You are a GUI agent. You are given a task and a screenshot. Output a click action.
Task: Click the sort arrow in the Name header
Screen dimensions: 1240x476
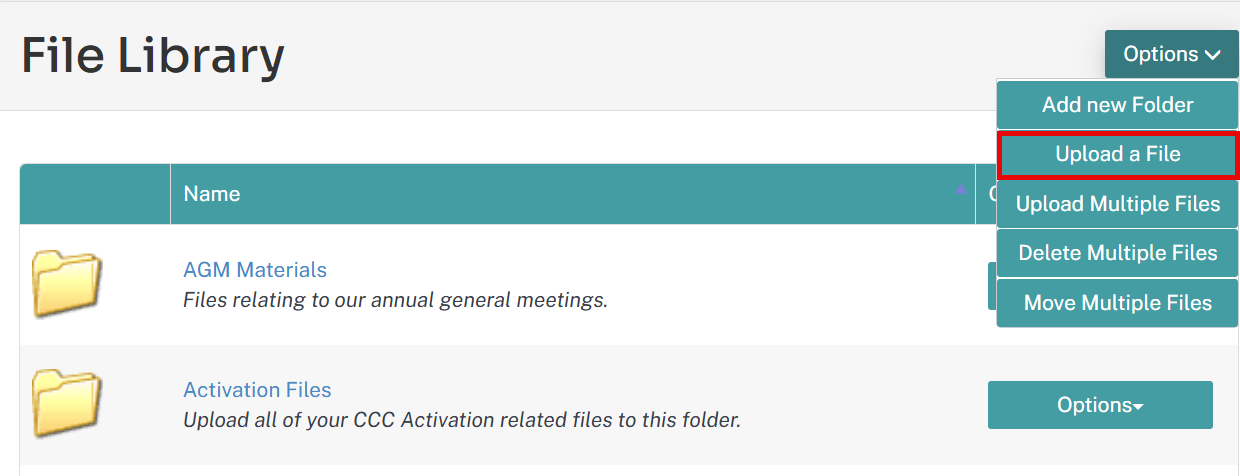coord(961,189)
